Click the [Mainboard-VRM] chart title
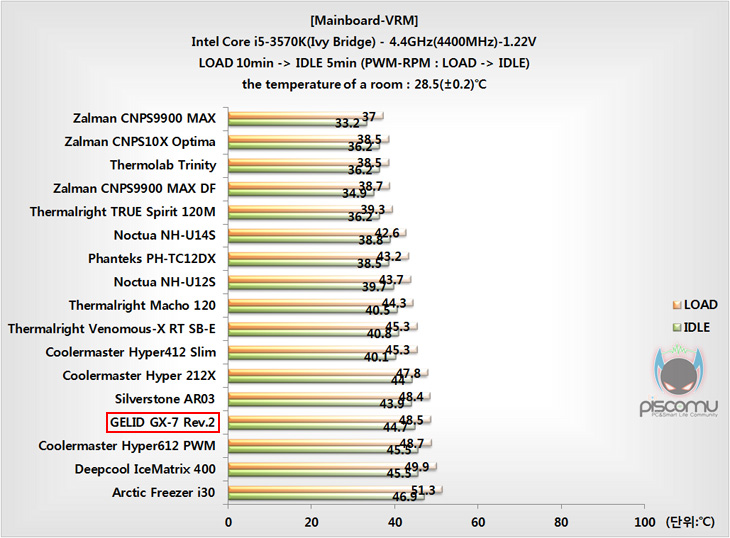The image size is (730, 538). pos(364,20)
